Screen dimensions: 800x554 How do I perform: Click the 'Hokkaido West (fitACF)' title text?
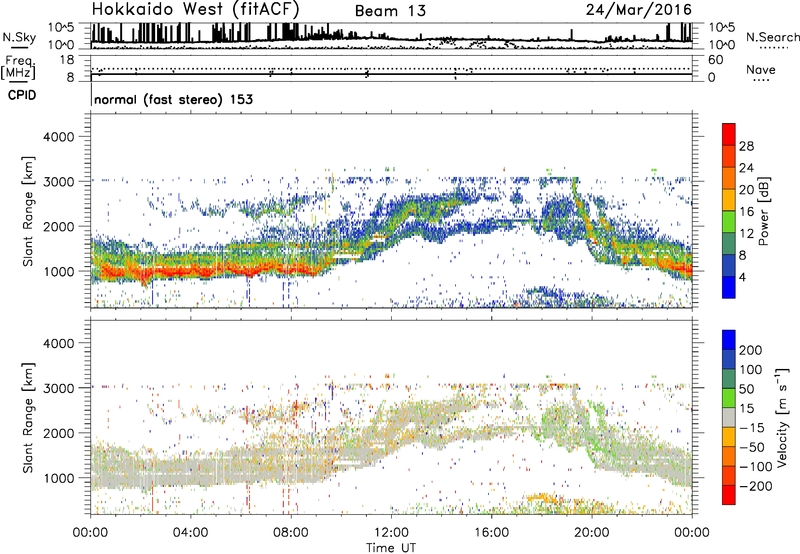[x=195, y=9]
